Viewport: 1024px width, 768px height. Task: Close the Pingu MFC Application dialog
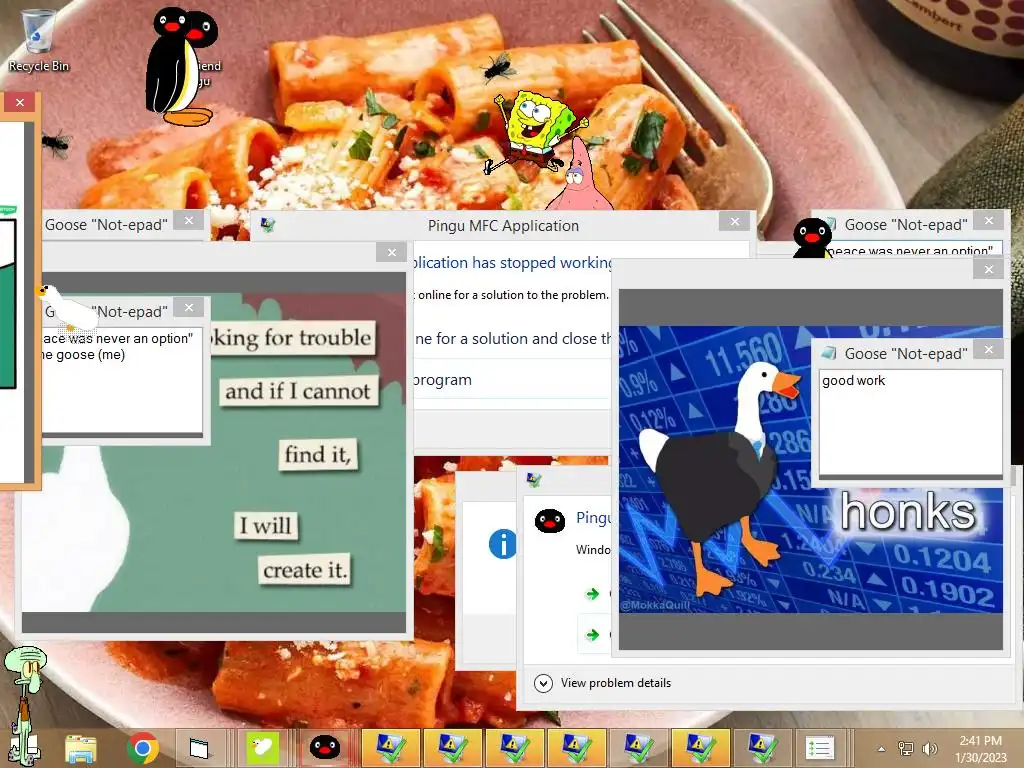(x=735, y=222)
